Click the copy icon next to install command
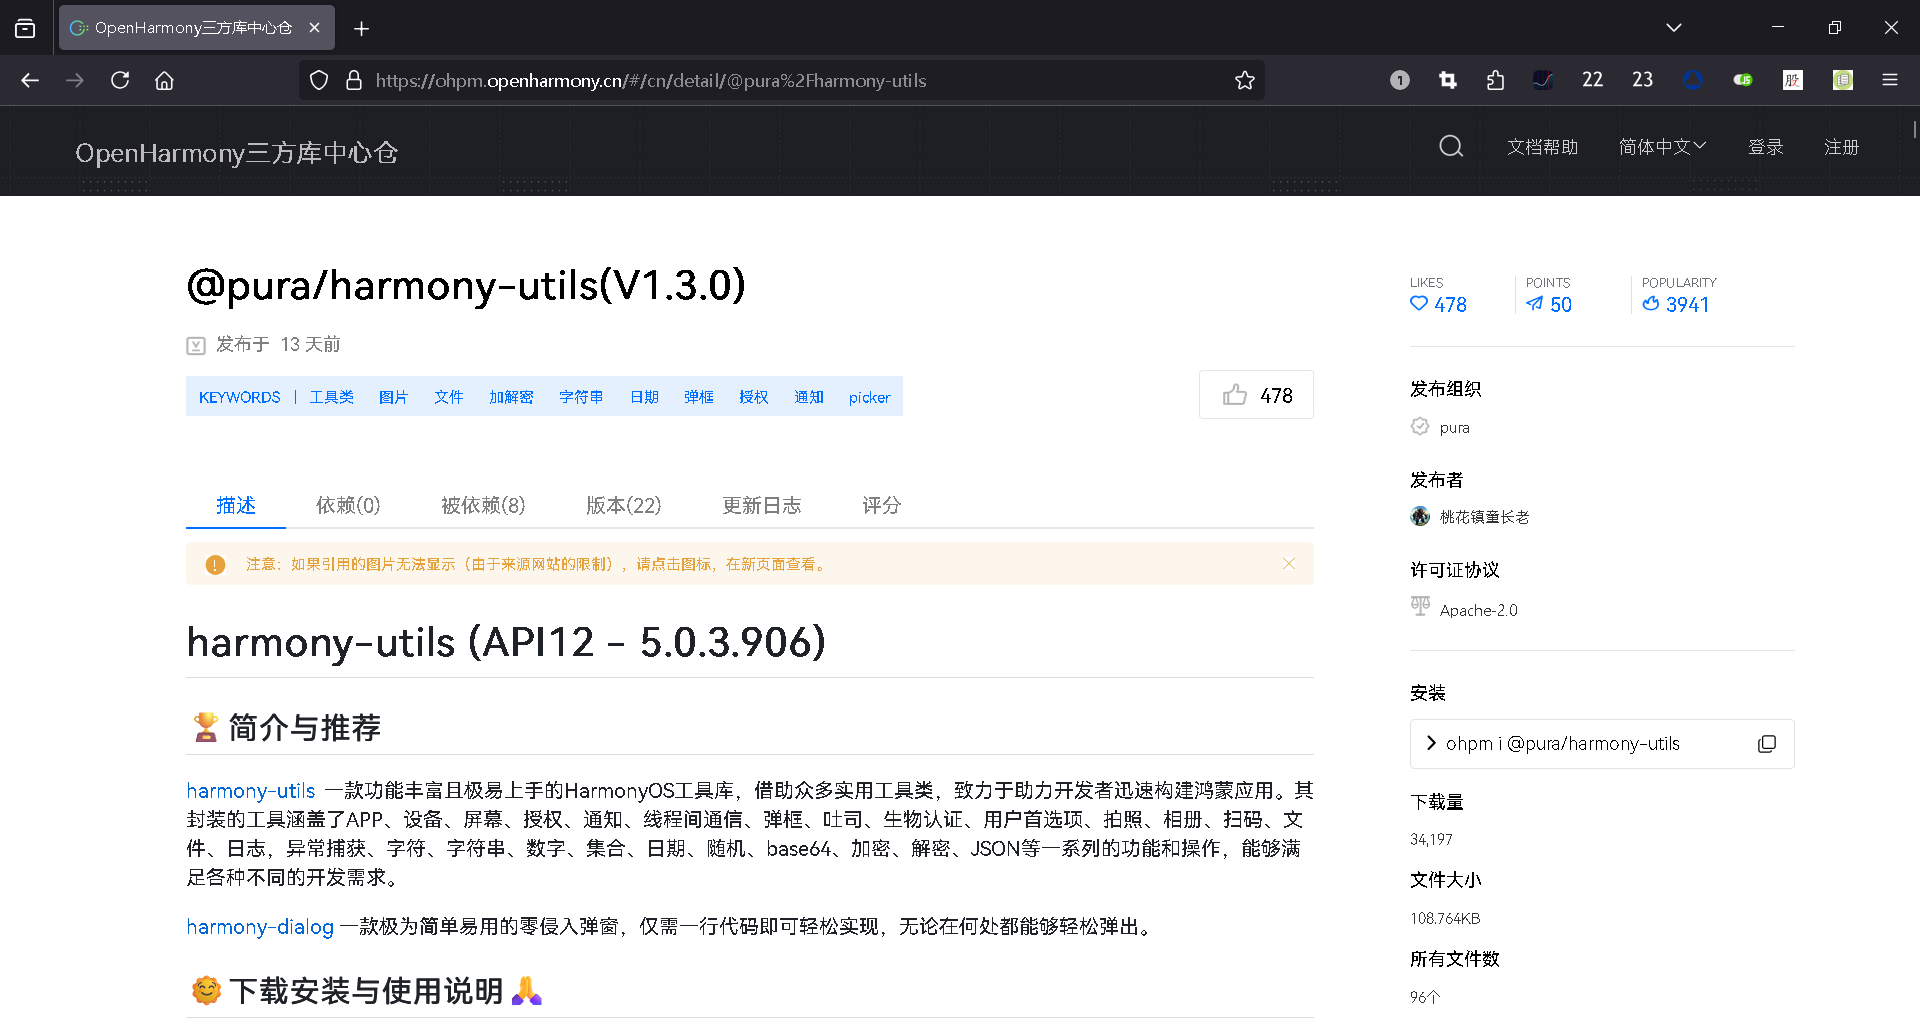This screenshot has width=1920, height=1020. point(1767,744)
